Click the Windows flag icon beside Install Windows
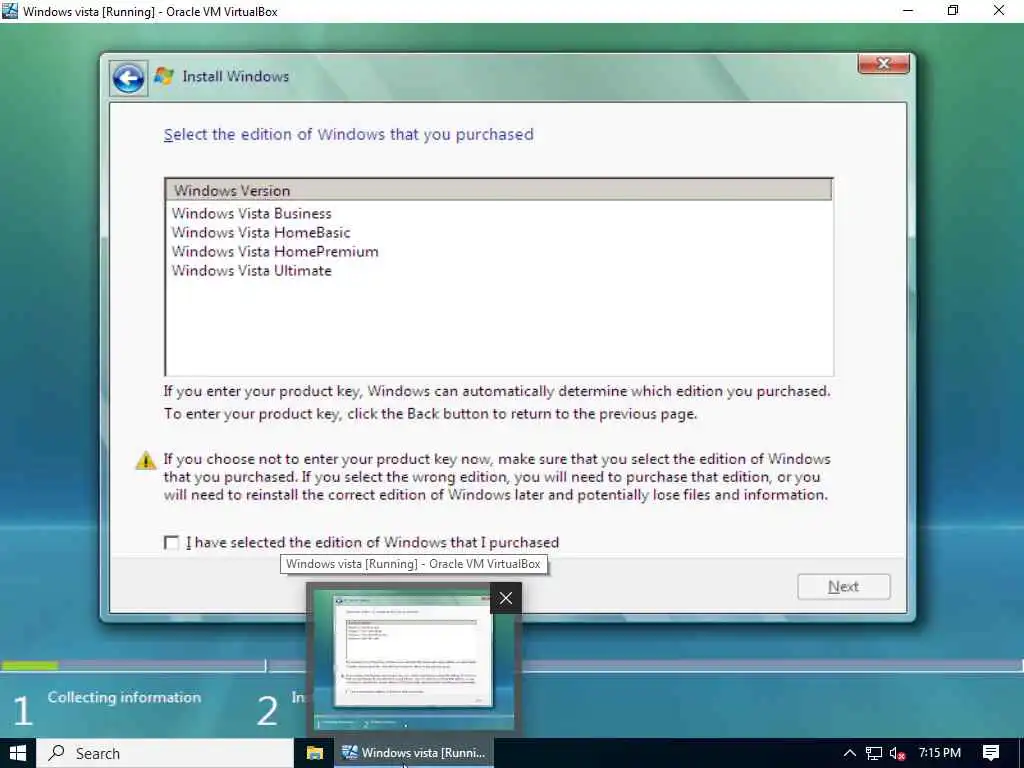The width and height of the screenshot is (1024, 768). [163, 76]
